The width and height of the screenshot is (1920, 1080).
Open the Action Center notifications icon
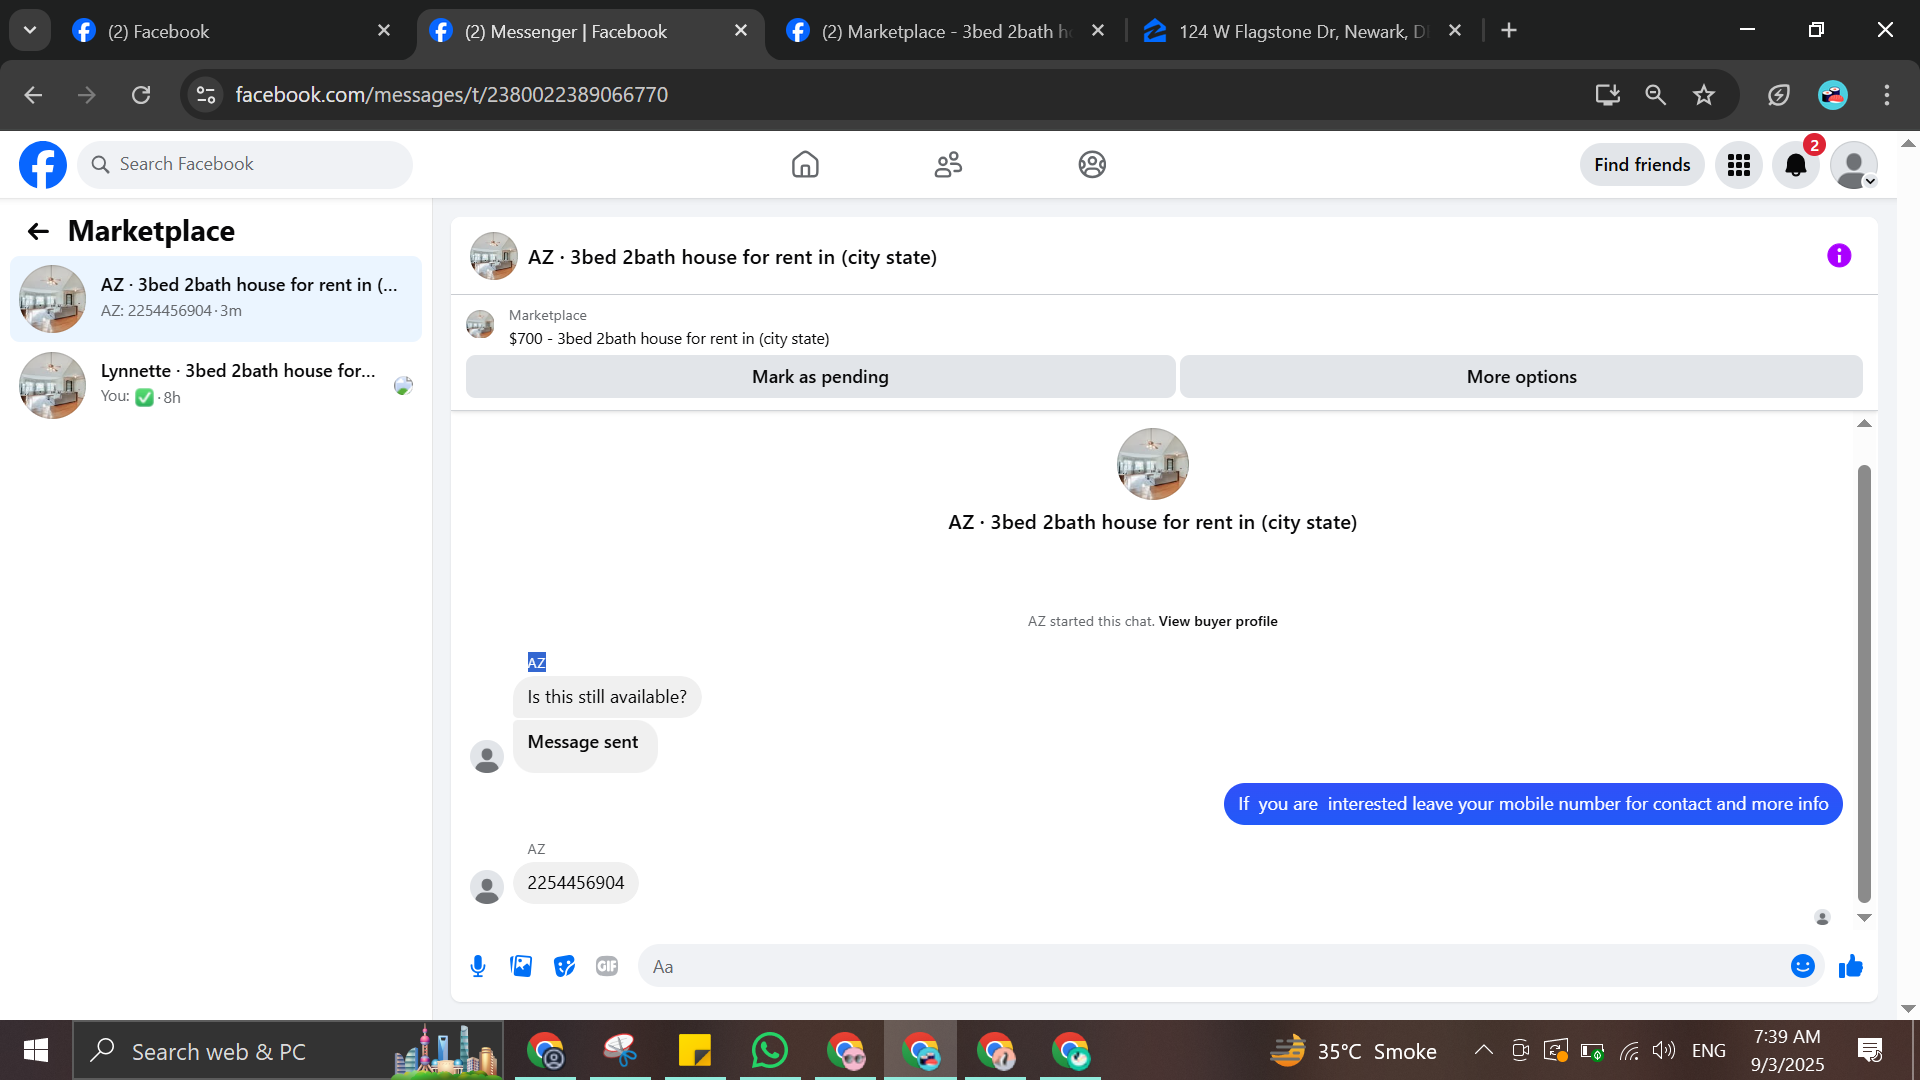pos(1869,1050)
